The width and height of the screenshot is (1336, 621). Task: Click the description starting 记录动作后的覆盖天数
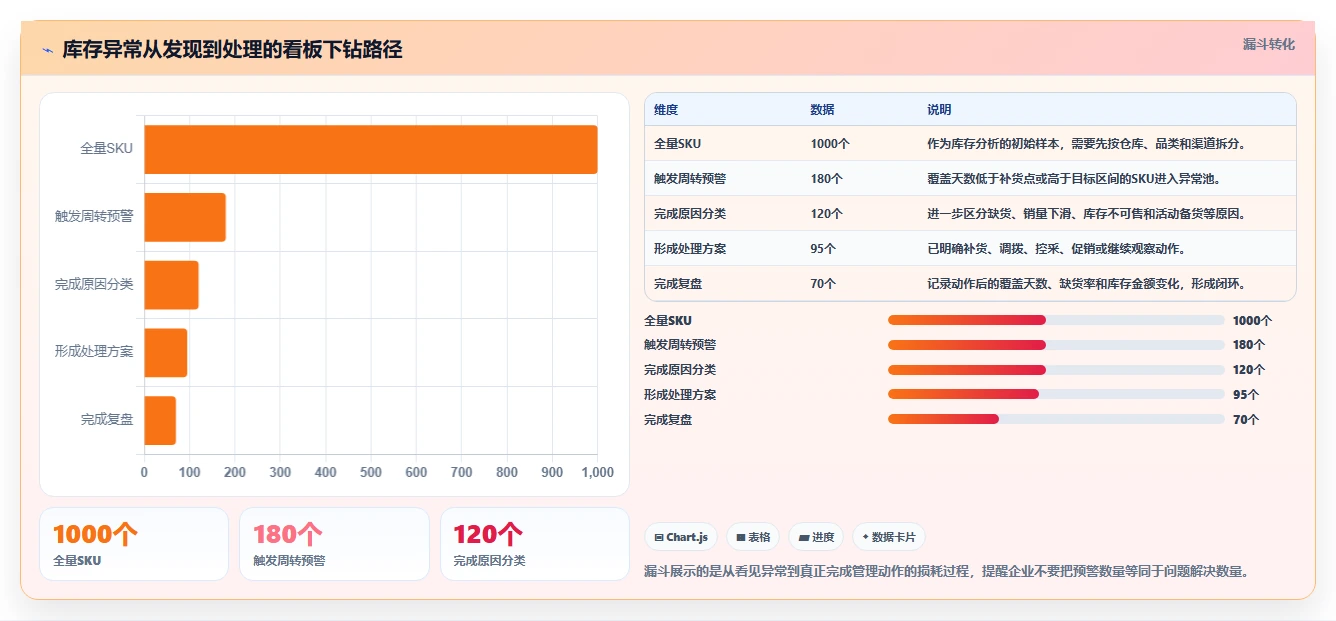(x=1087, y=283)
